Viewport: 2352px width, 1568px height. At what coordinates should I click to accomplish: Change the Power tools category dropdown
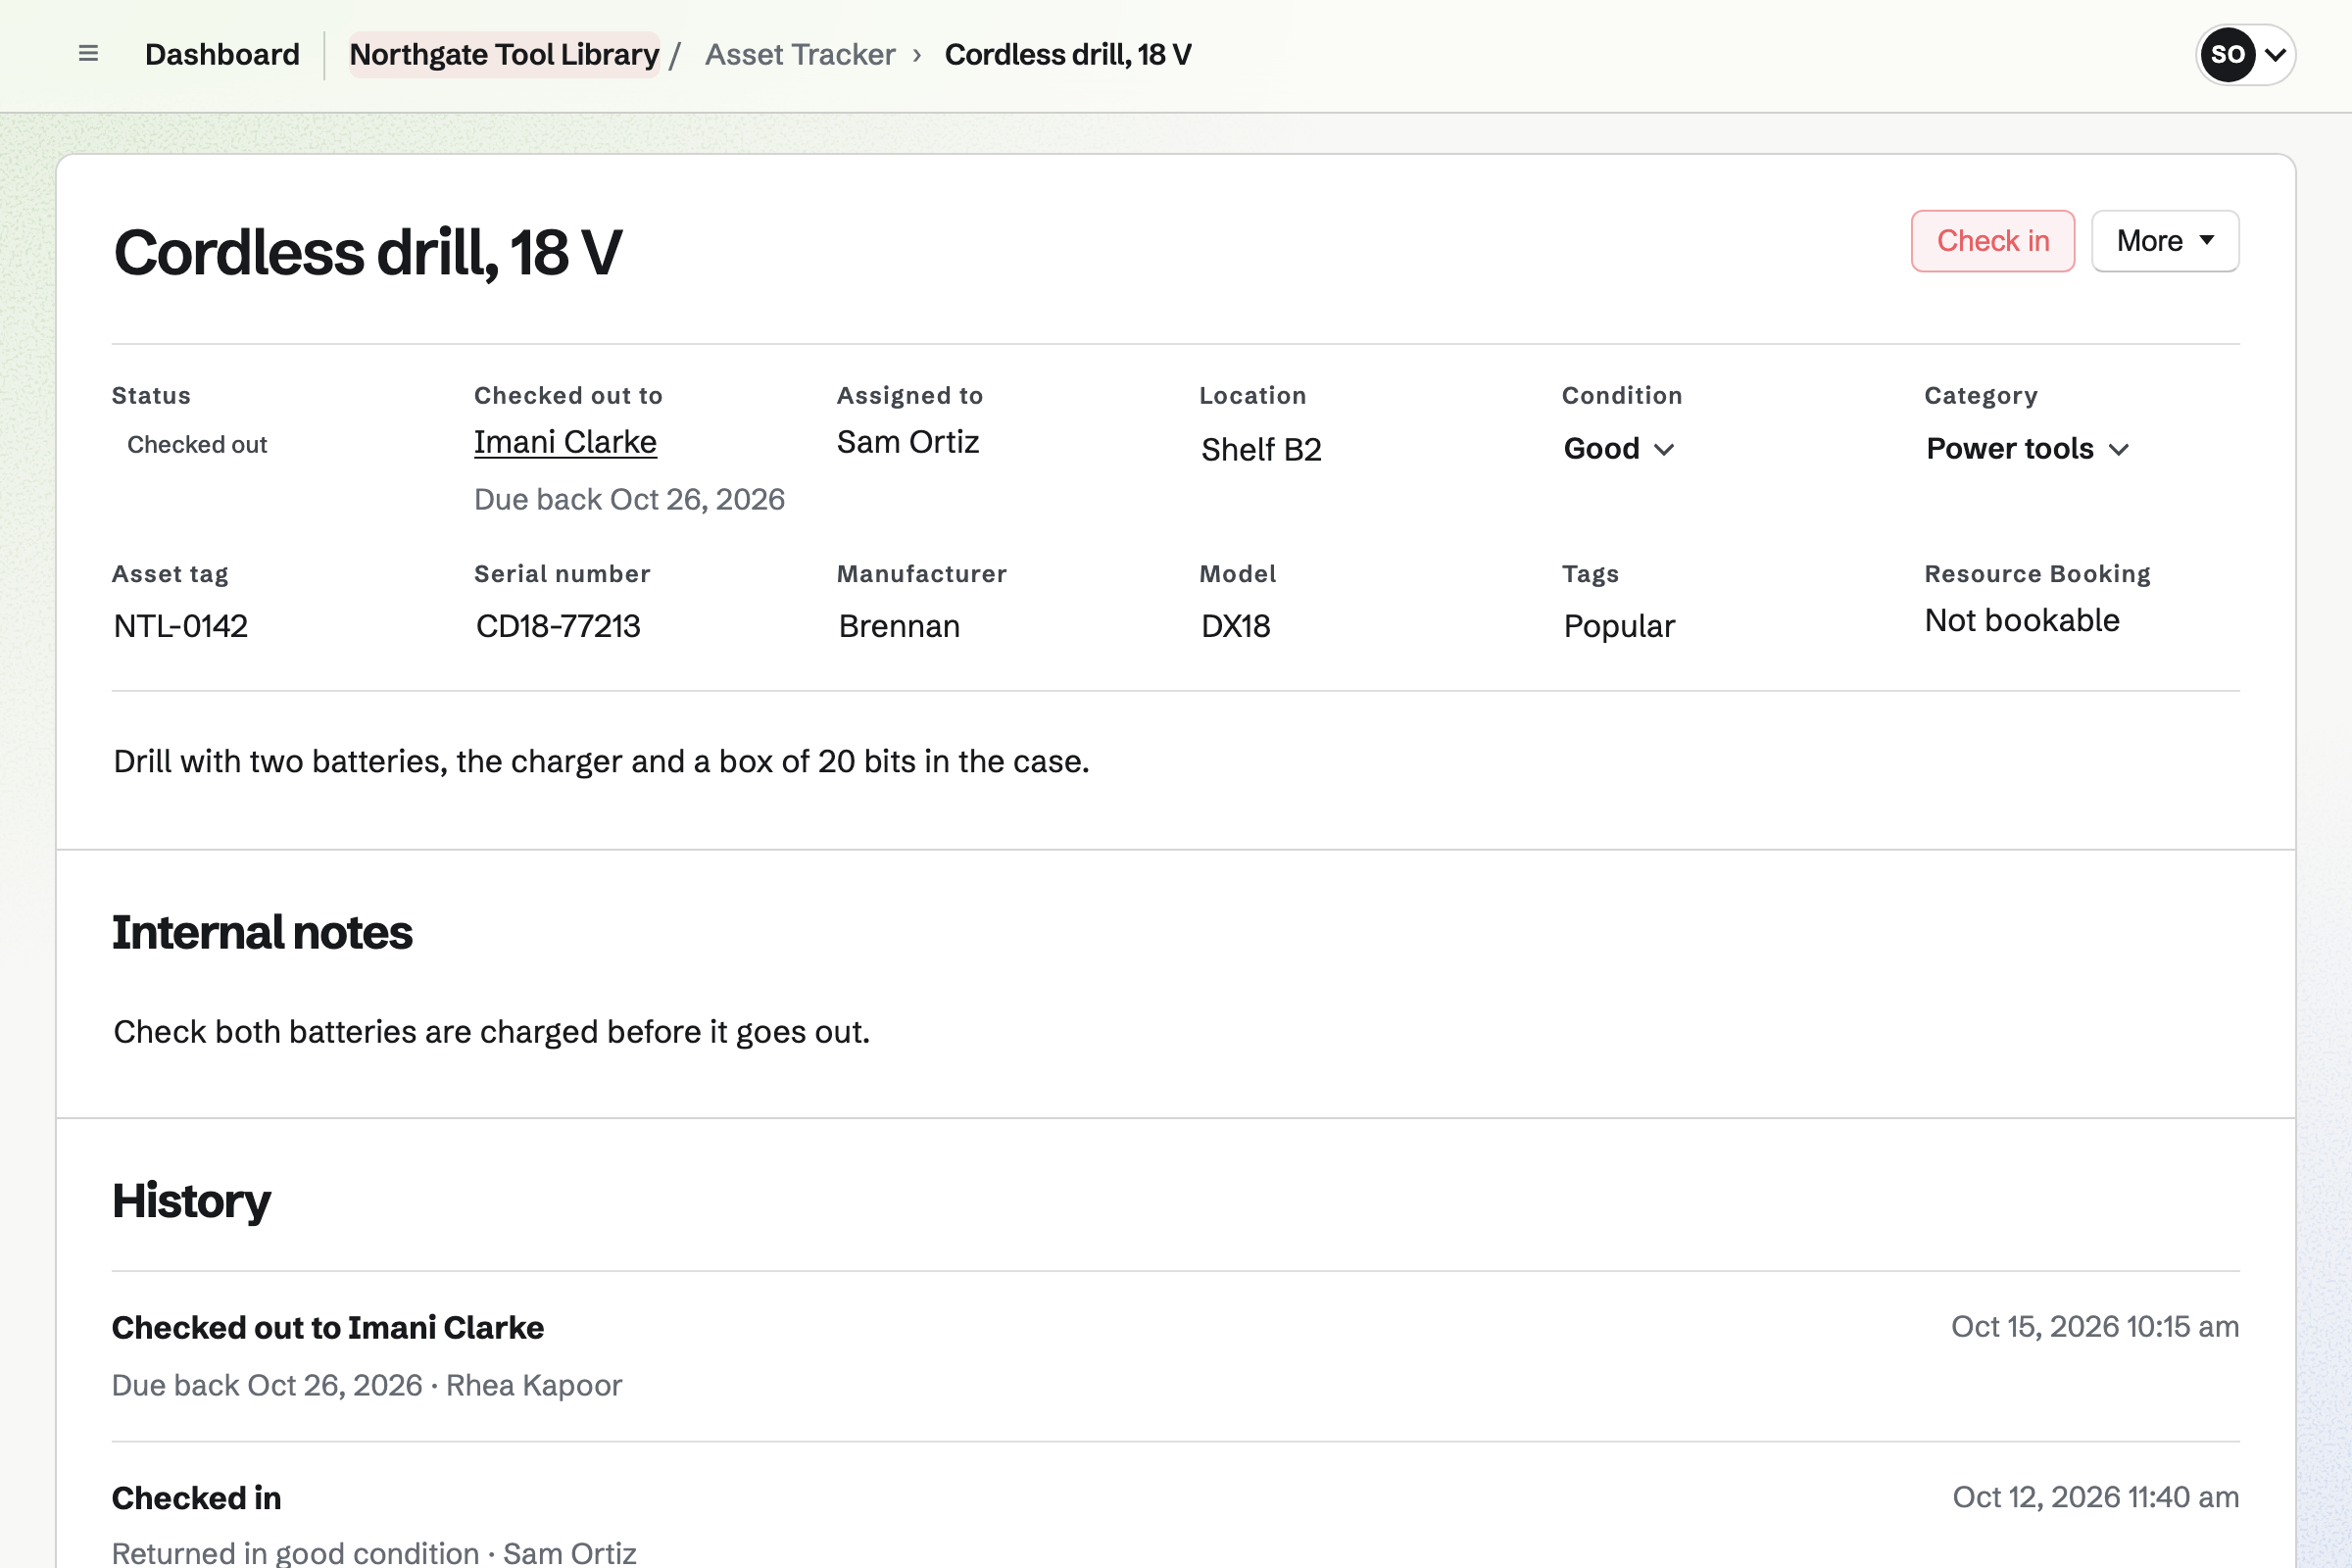click(2027, 449)
